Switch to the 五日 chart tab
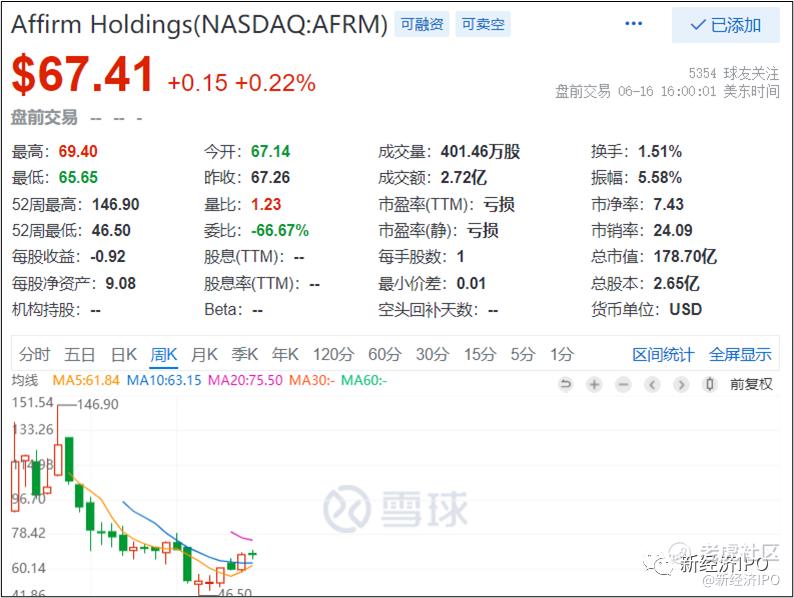The width and height of the screenshot is (794, 598). click(80, 354)
